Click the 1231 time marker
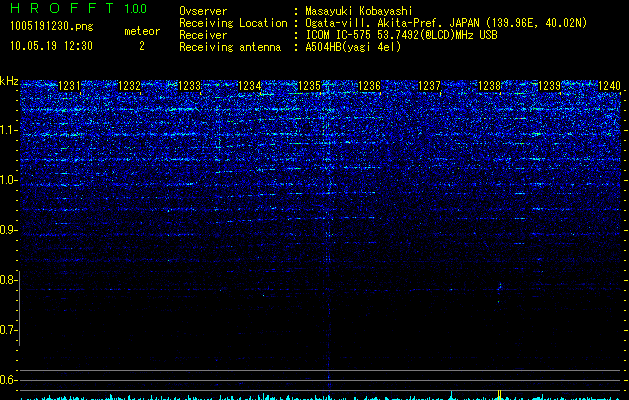The width and height of the screenshot is (629, 400). coord(69,86)
